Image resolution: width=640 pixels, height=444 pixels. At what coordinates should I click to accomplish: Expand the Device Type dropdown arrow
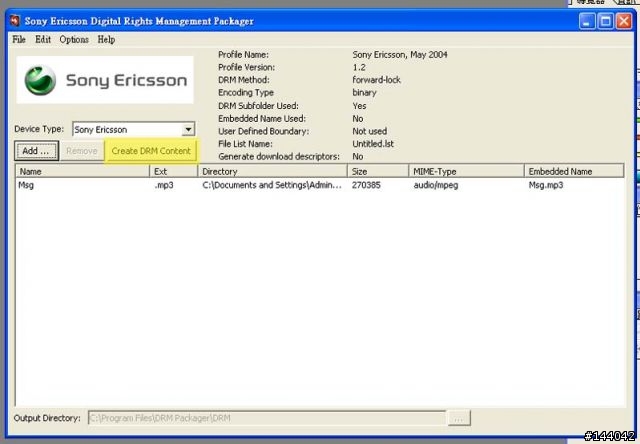point(188,130)
